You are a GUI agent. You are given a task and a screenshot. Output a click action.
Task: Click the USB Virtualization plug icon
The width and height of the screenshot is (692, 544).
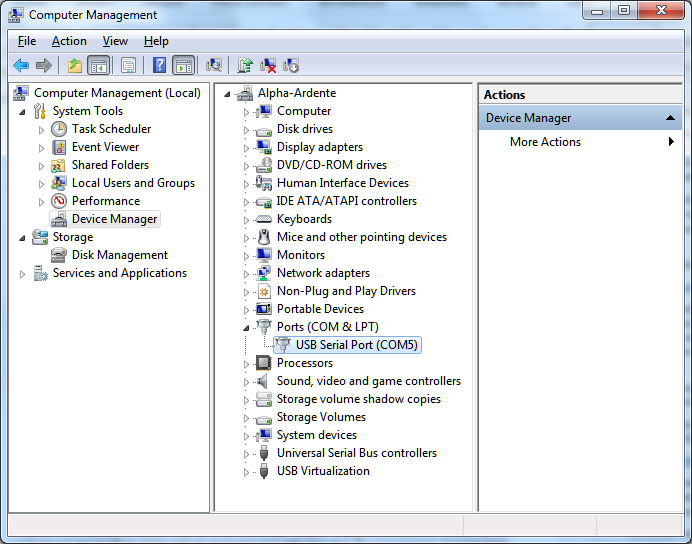point(264,471)
